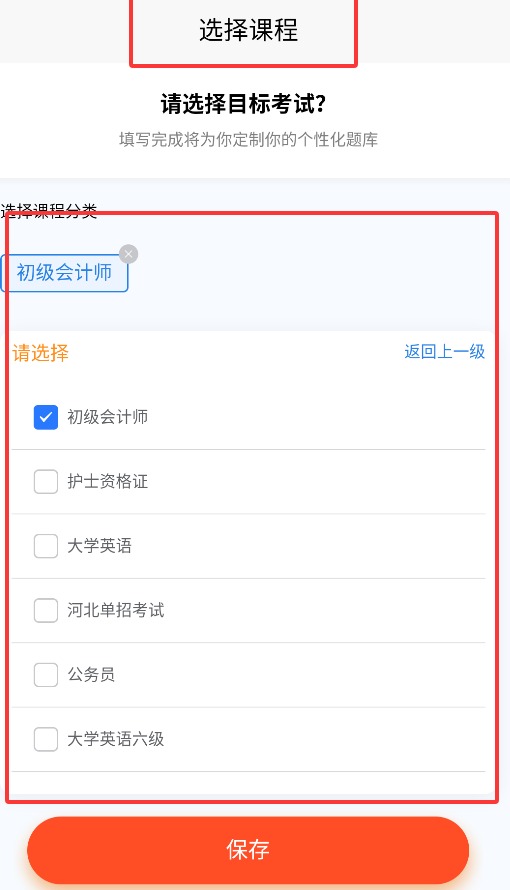The height and width of the screenshot is (890, 510).
Task: Click the 选择课程 page title
Action: [248, 30]
